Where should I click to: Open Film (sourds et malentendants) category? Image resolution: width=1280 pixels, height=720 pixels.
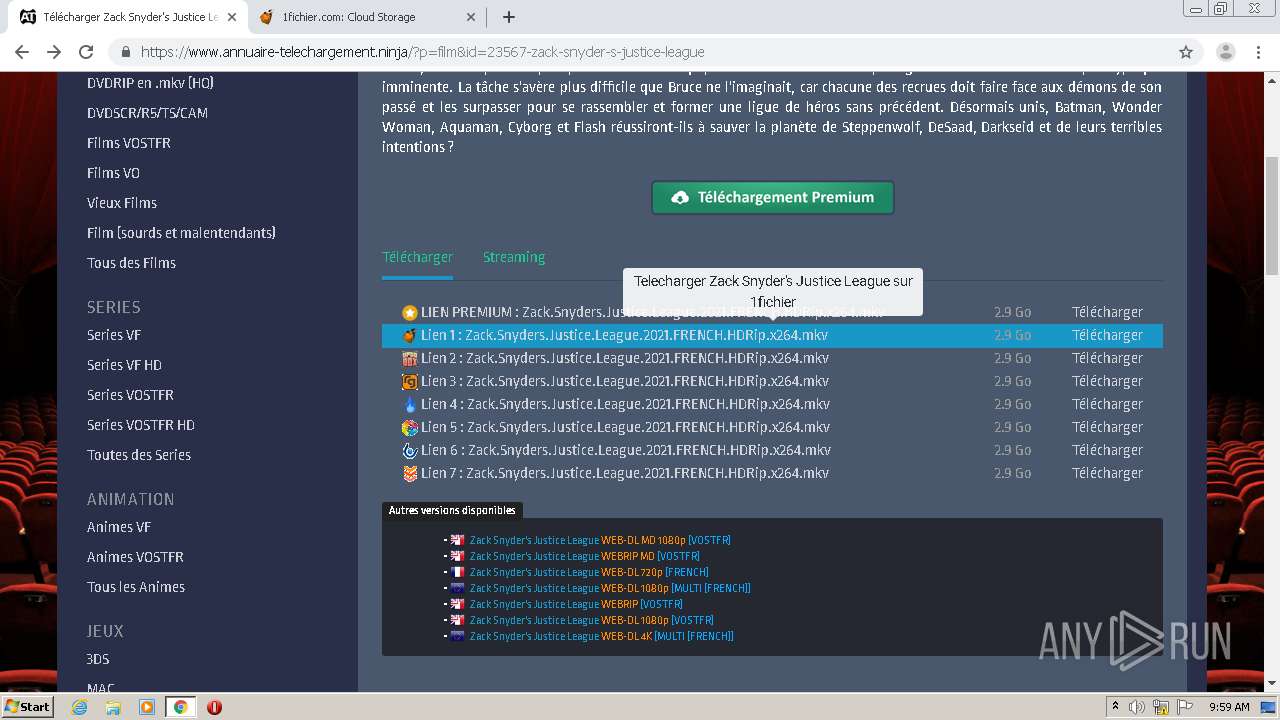point(181,233)
